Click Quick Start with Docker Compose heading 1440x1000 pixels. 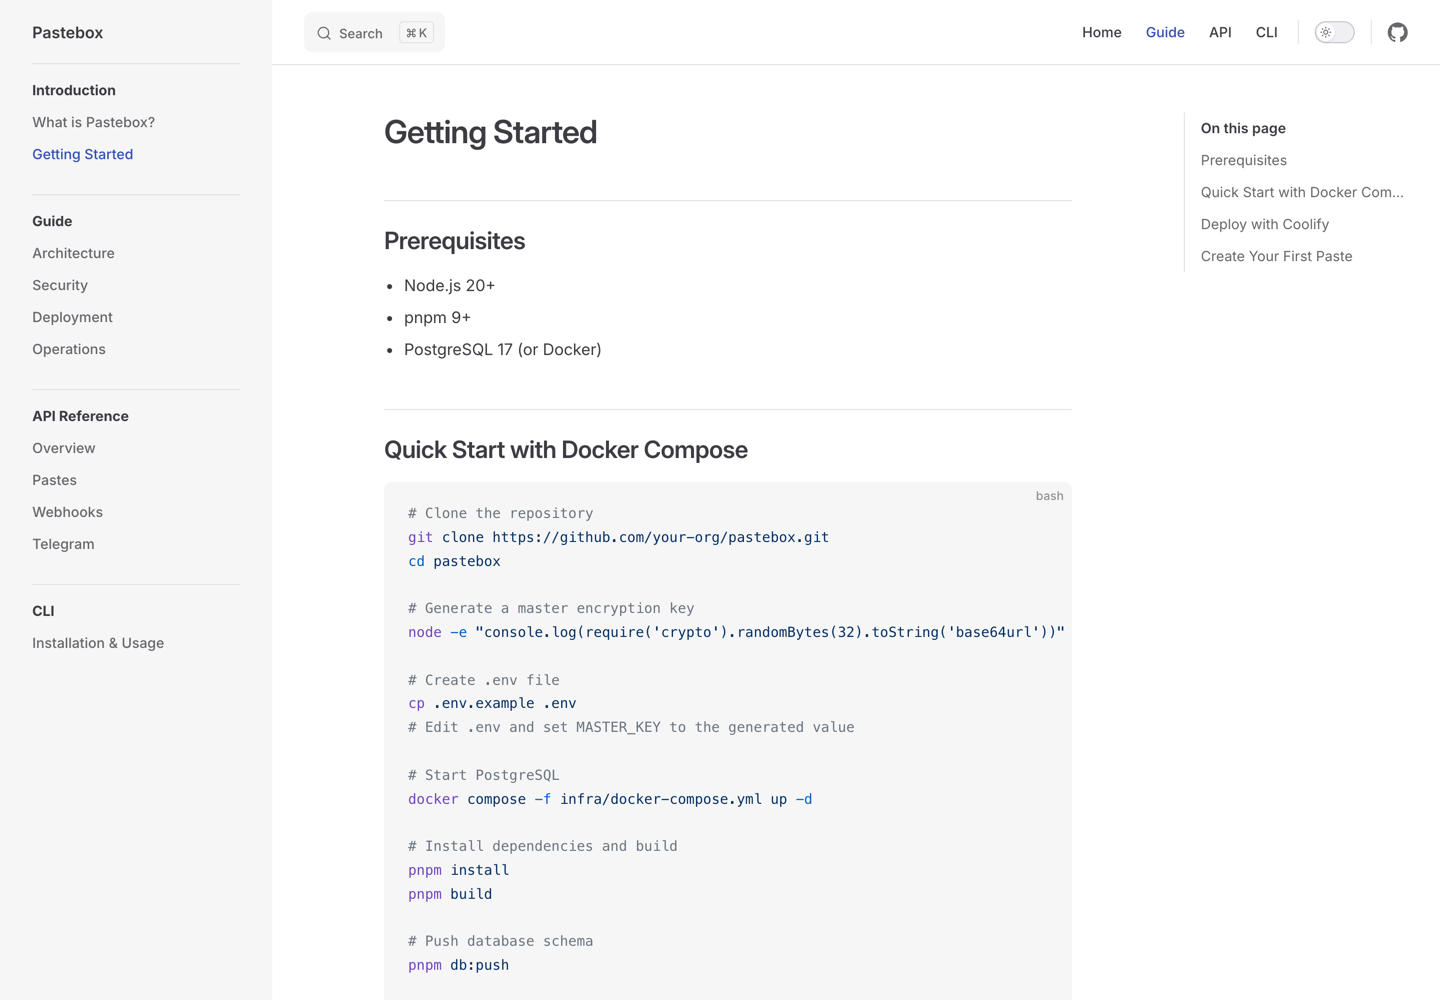[x=566, y=450]
